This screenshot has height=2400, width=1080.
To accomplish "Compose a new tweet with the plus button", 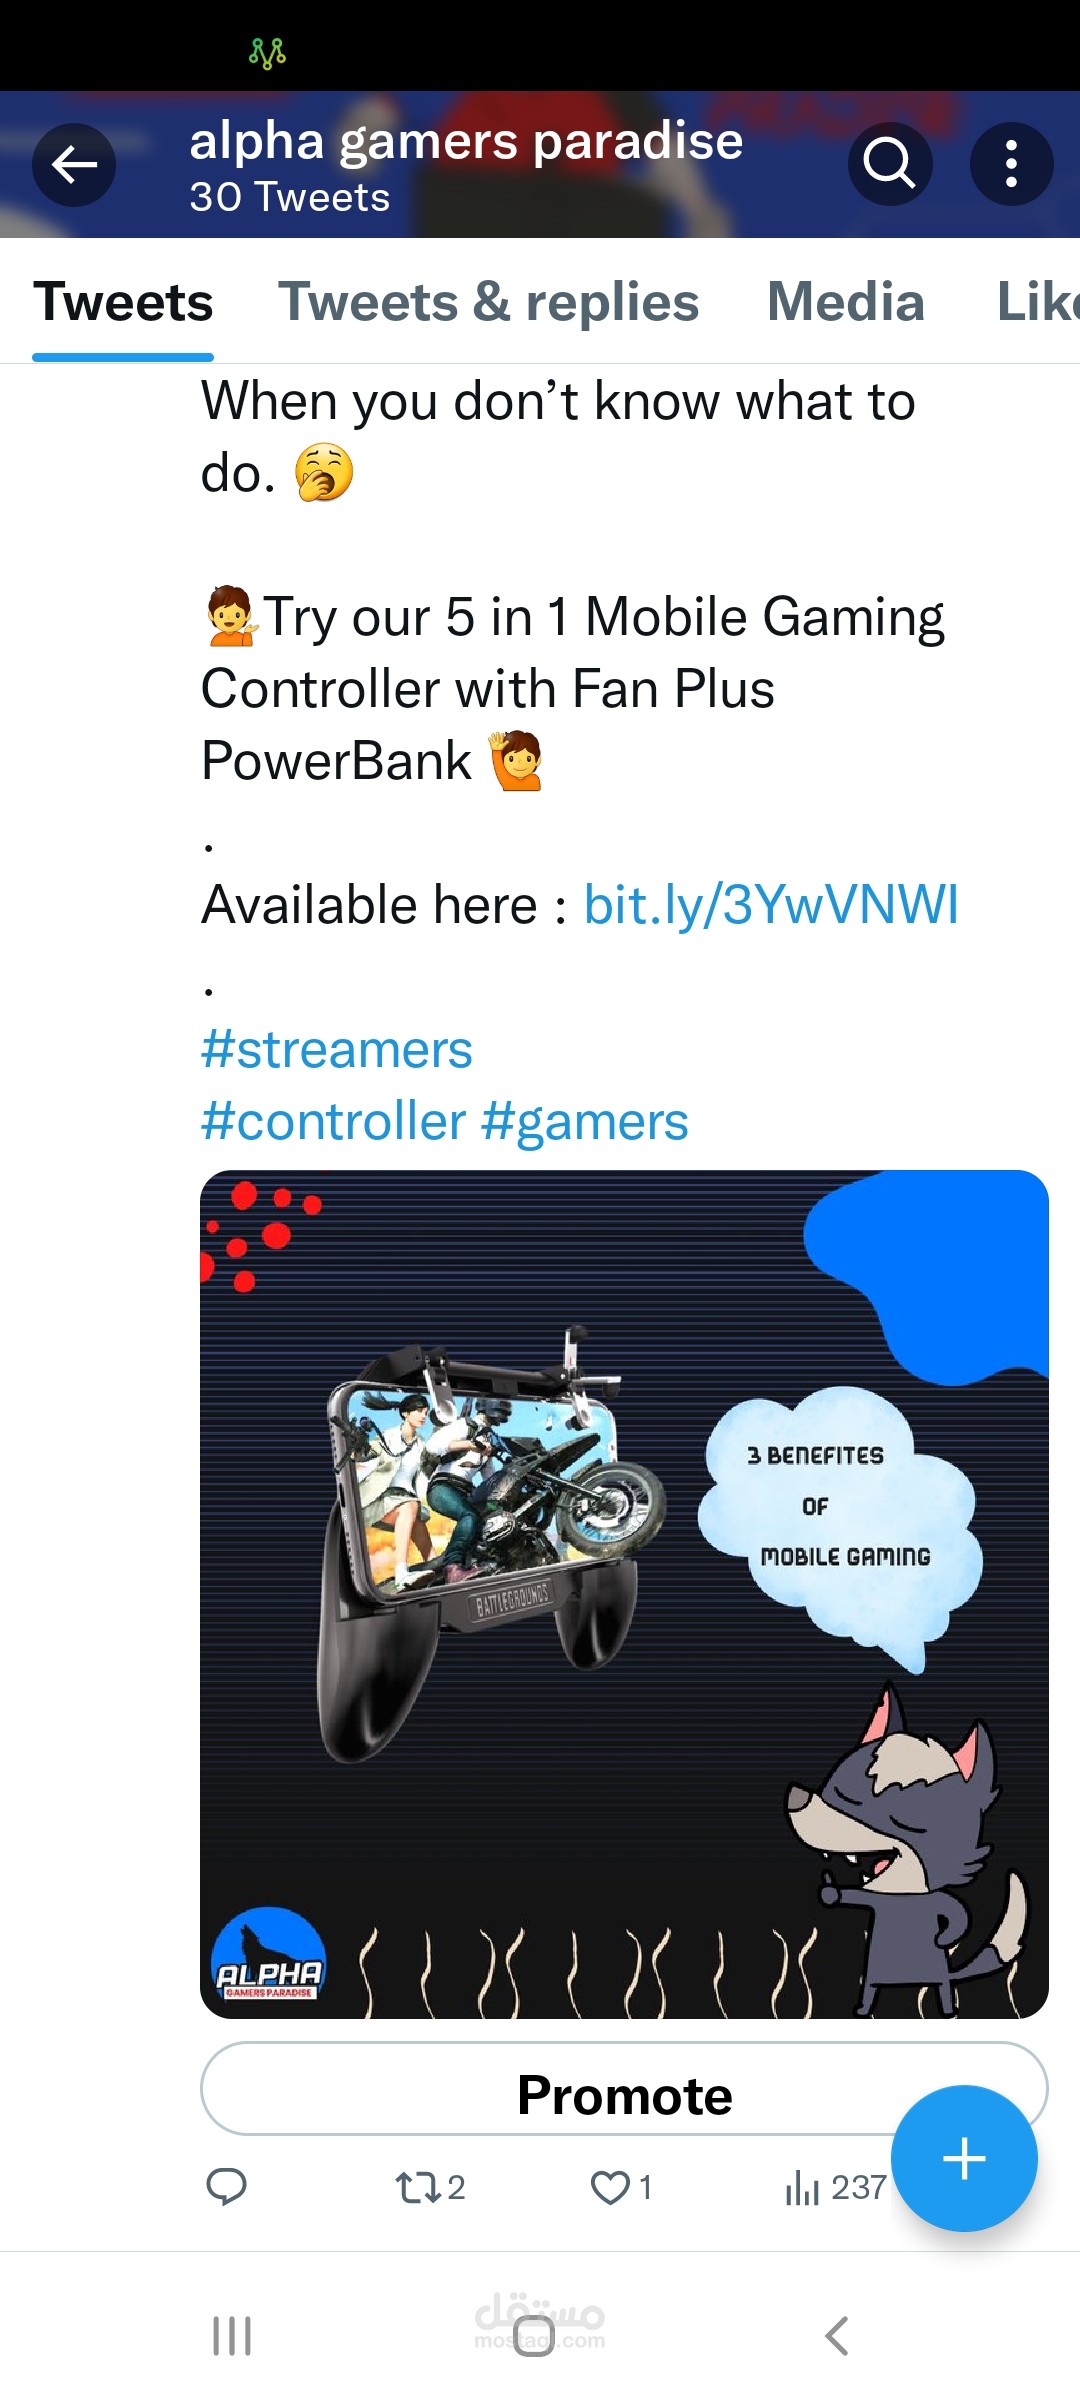I will click(x=964, y=2158).
